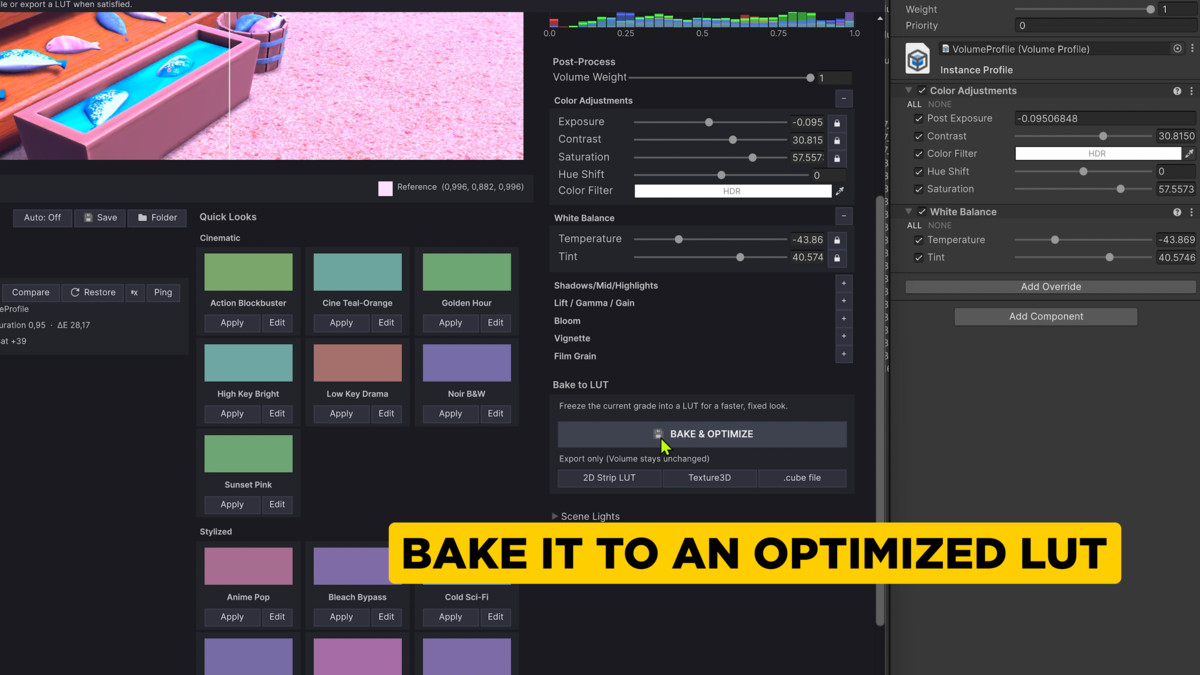
Task: Lock the Temperature value in Post-Process panel
Action: pos(838,240)
